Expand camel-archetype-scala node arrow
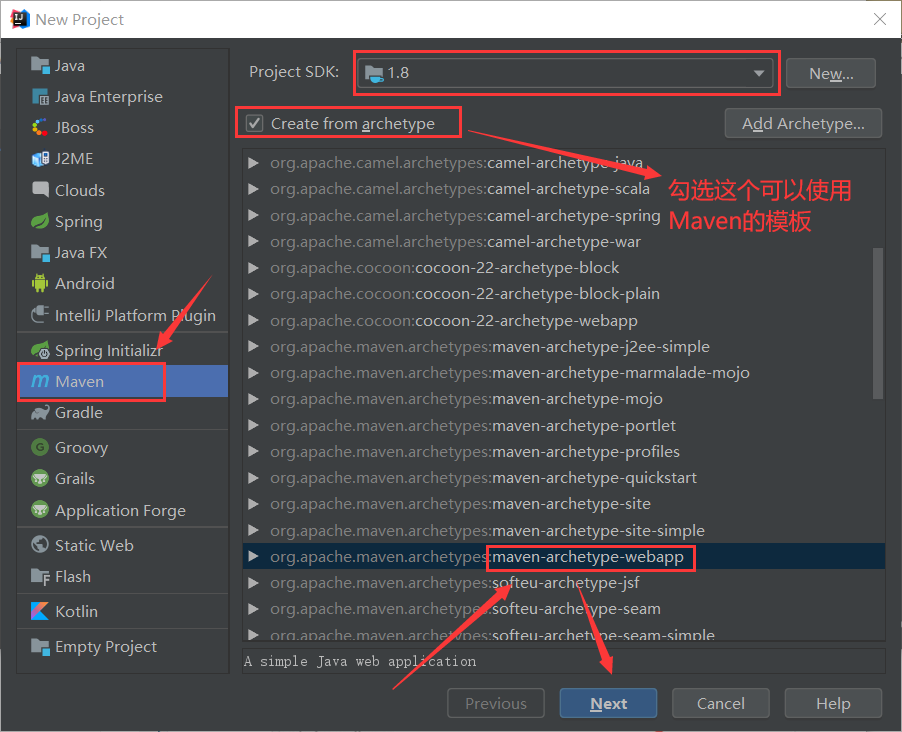The height and width of the screenshot is (732, 902). [x=253, y=189]
